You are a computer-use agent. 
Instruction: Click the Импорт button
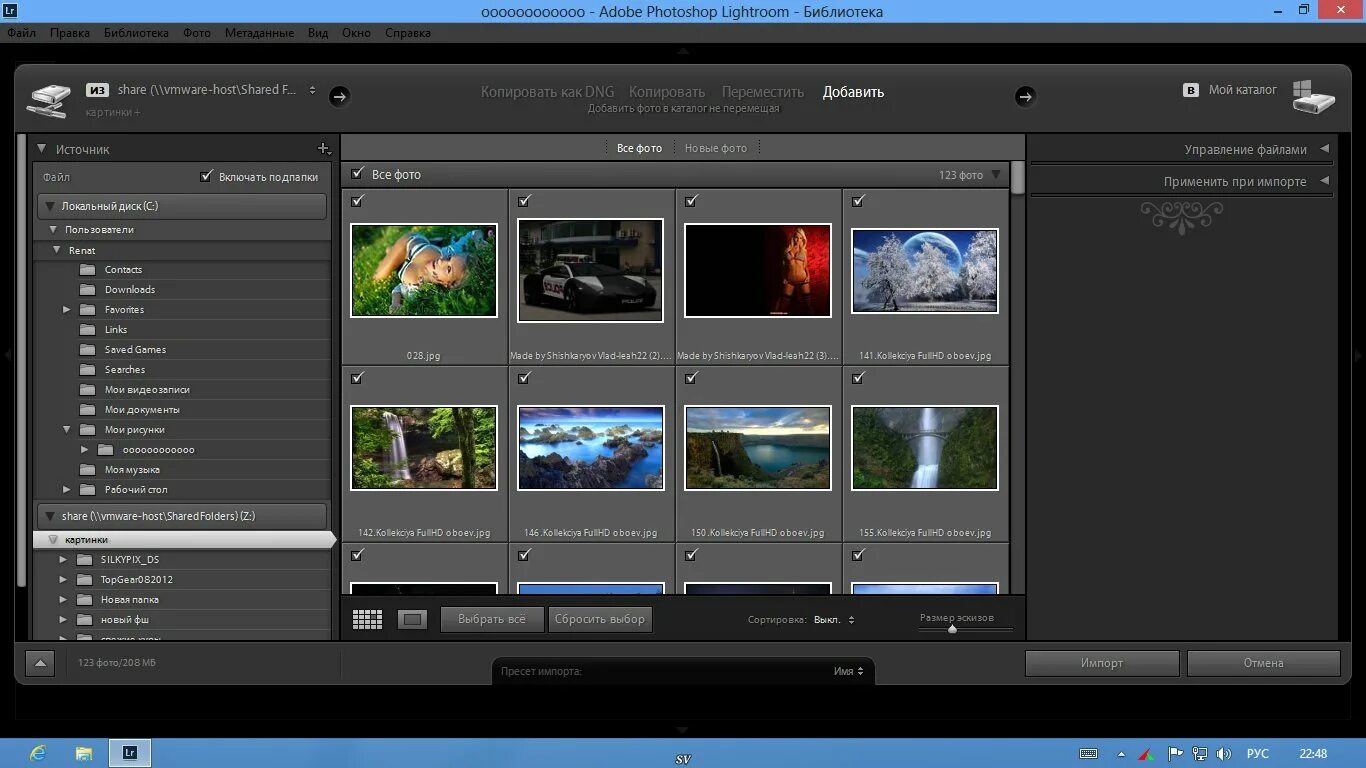1102,663
